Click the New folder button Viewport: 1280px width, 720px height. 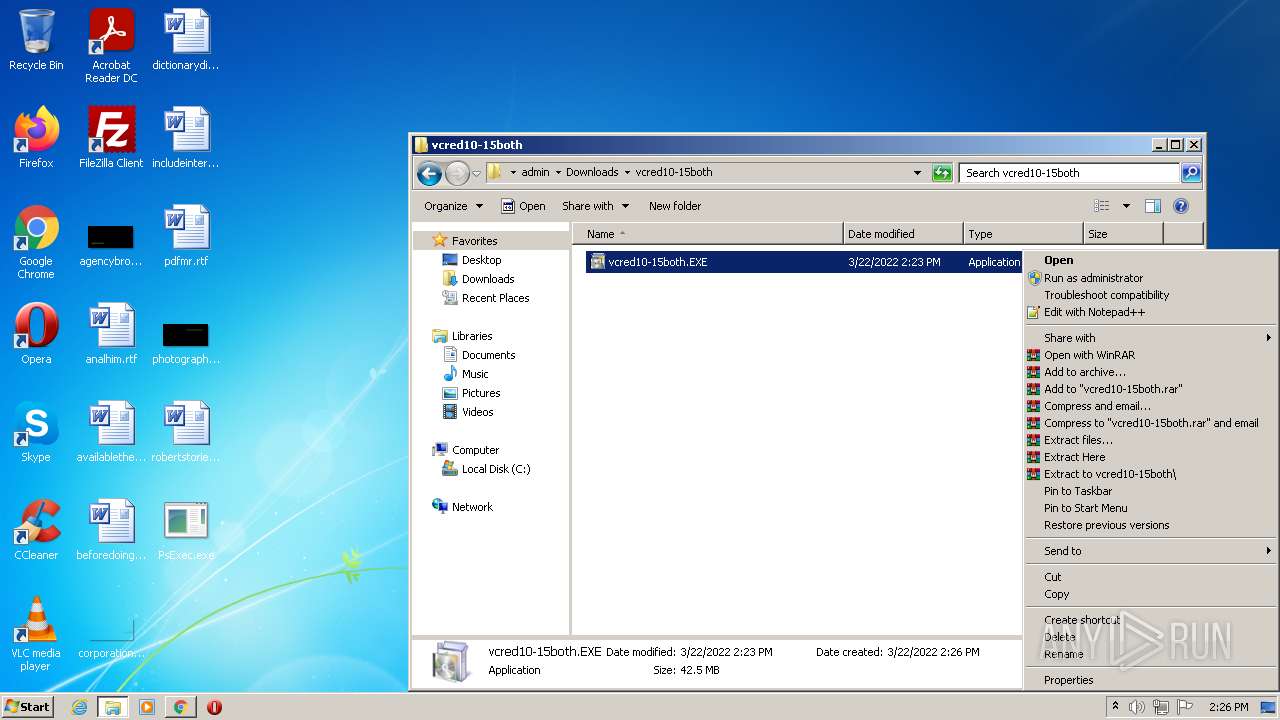point(675,206)
